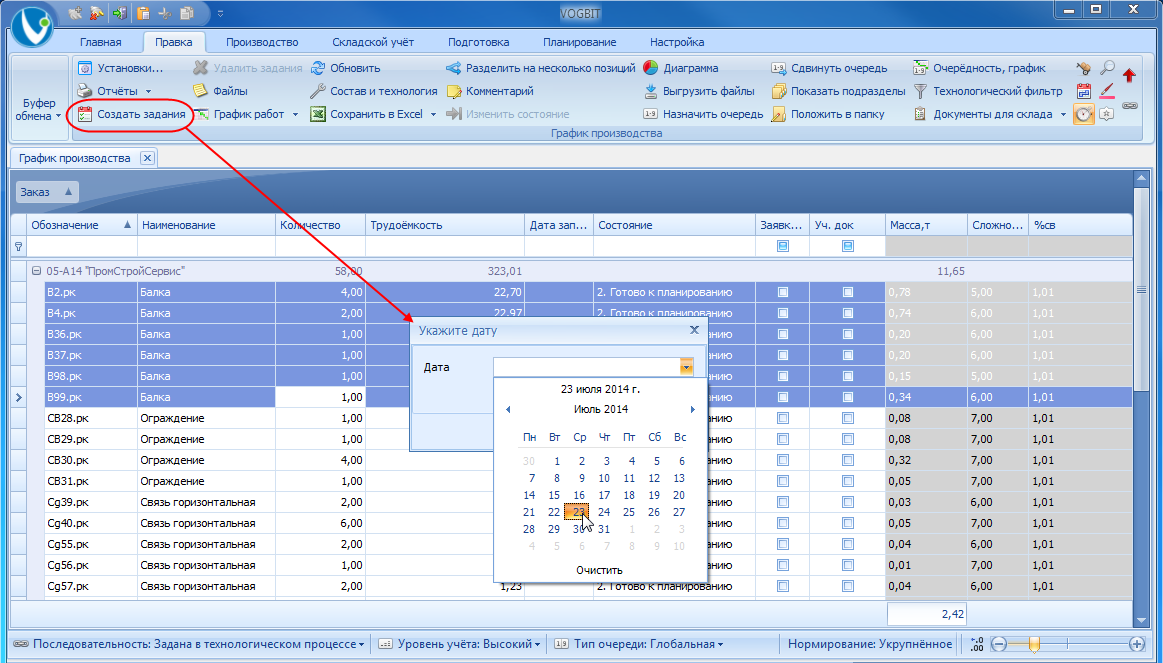Open Файлы from the ribbon
The image size is (1163, 663).
[221, 91]
